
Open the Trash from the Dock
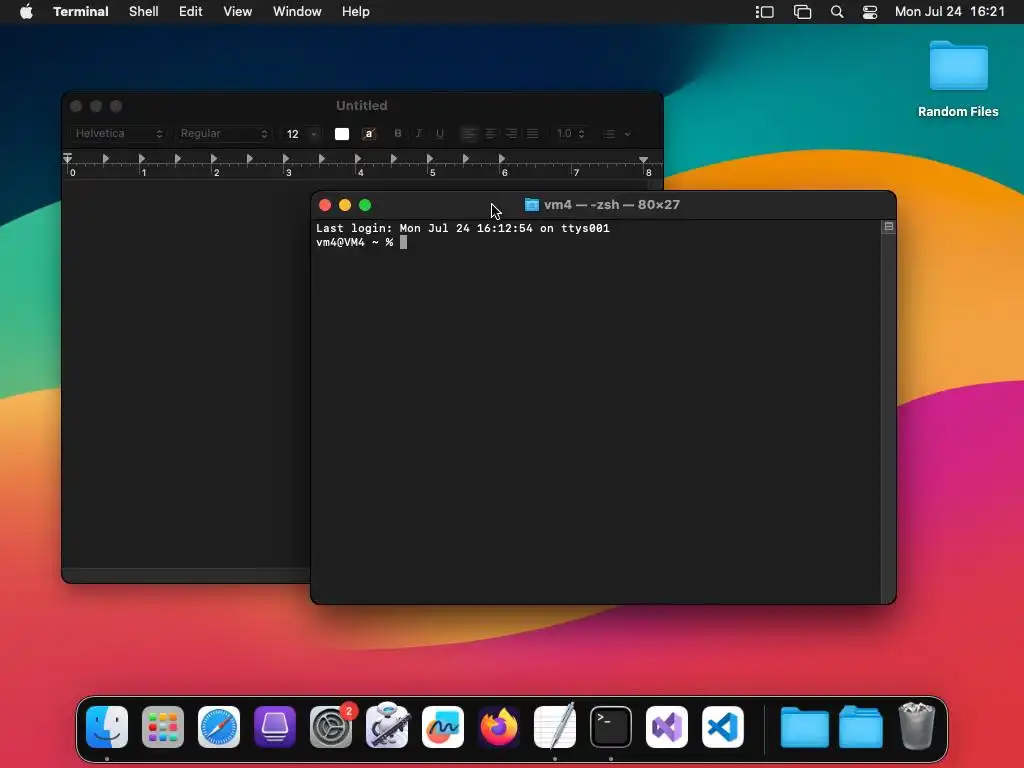pyautogui.click(x=916, y=726)
